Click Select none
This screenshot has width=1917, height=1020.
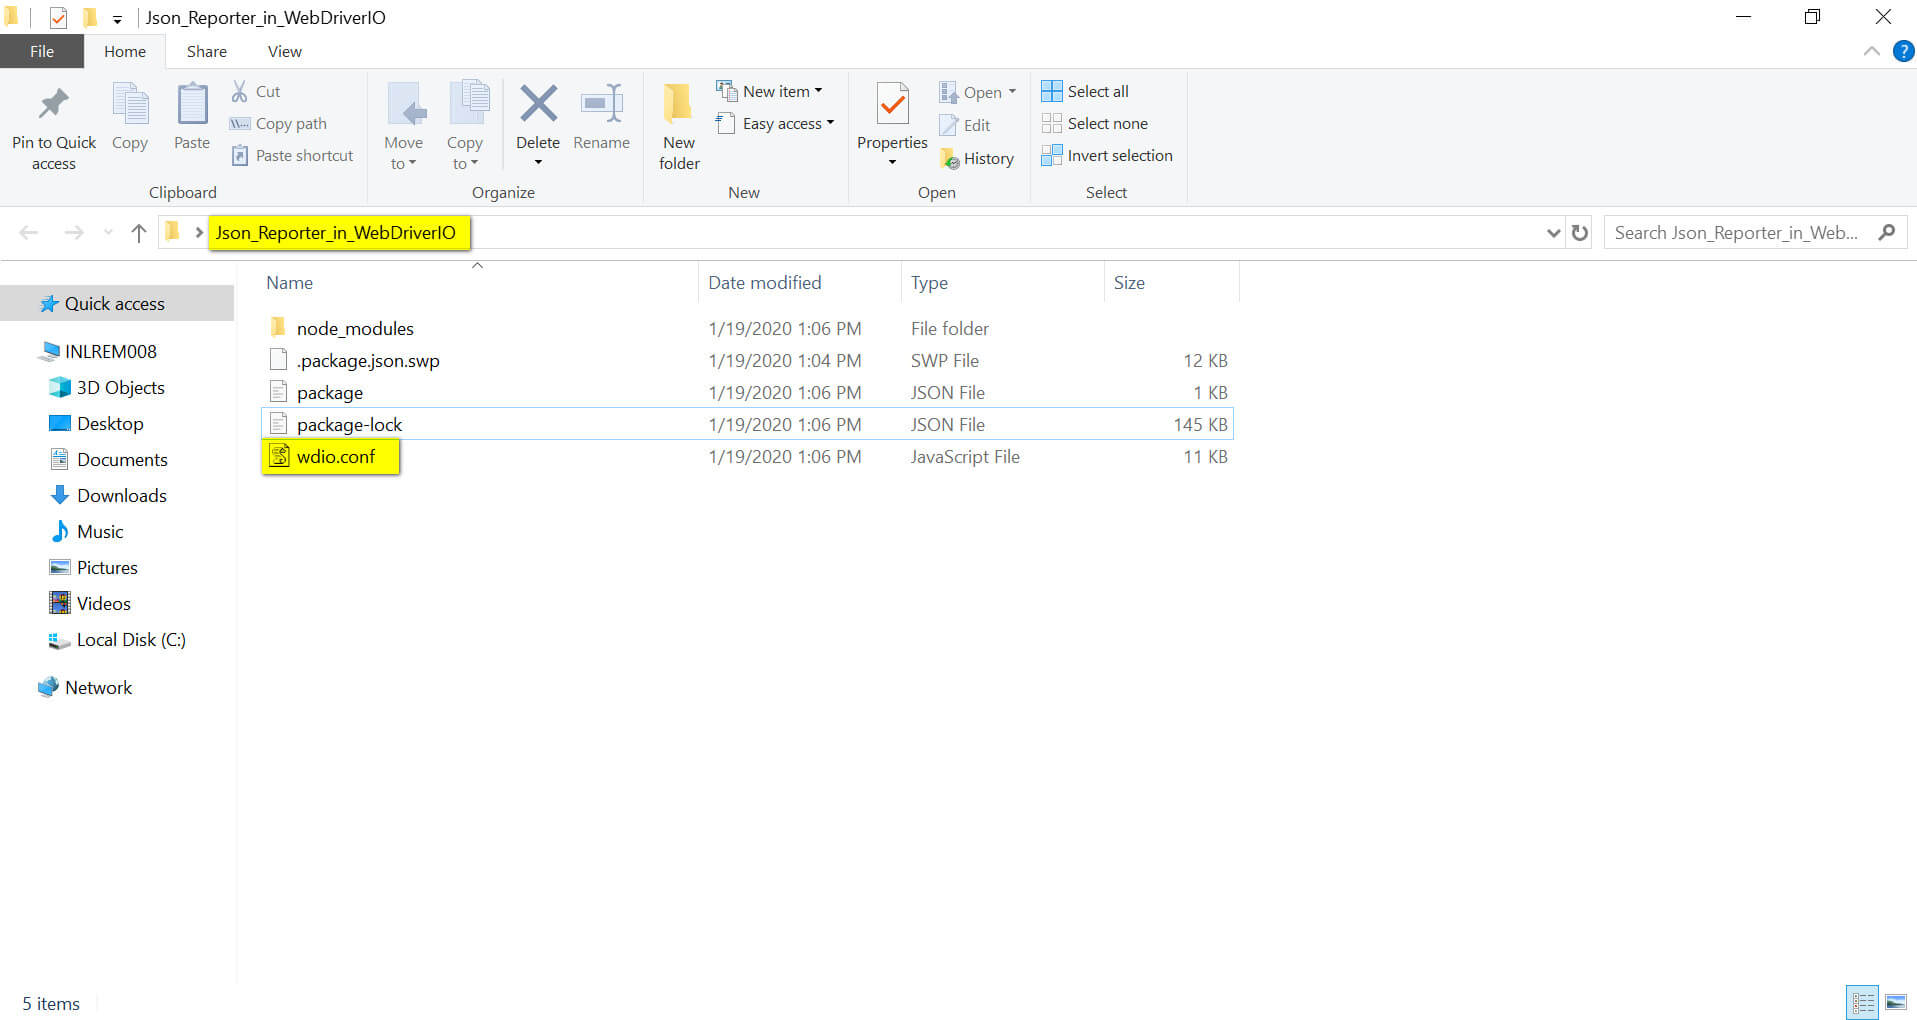pyautogui.click(x=1095, y=123)
